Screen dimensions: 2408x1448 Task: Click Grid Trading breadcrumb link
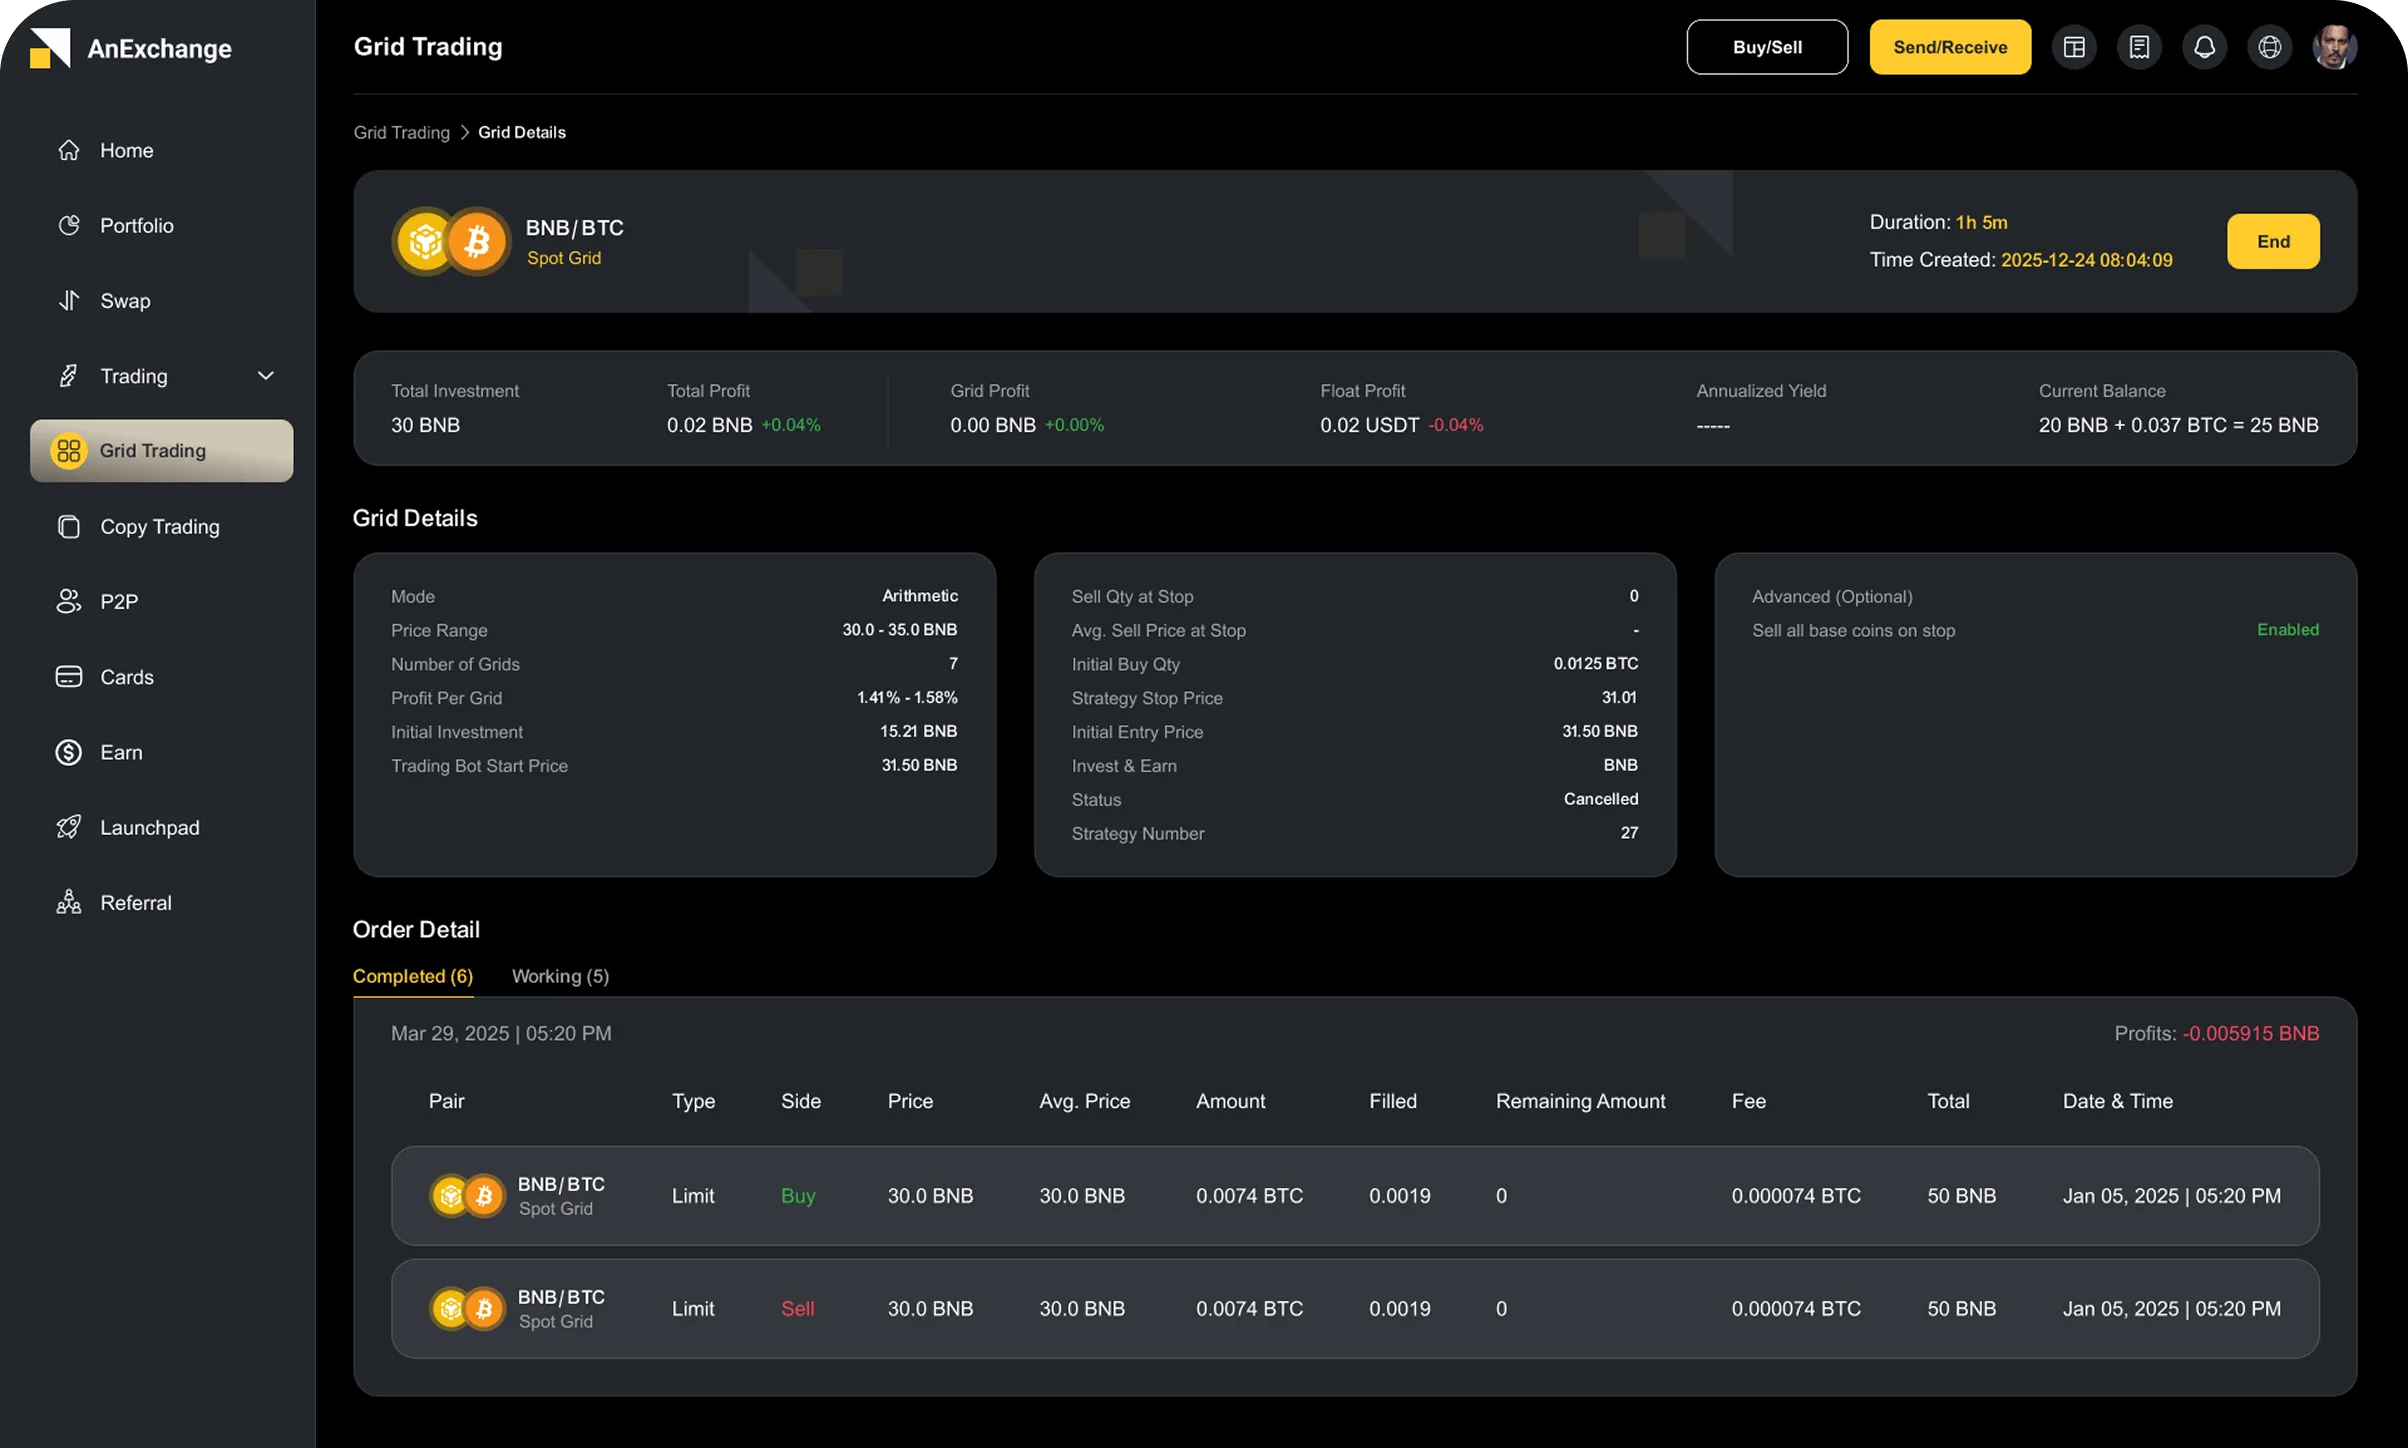pyautogui.click(x=400, y=131)
